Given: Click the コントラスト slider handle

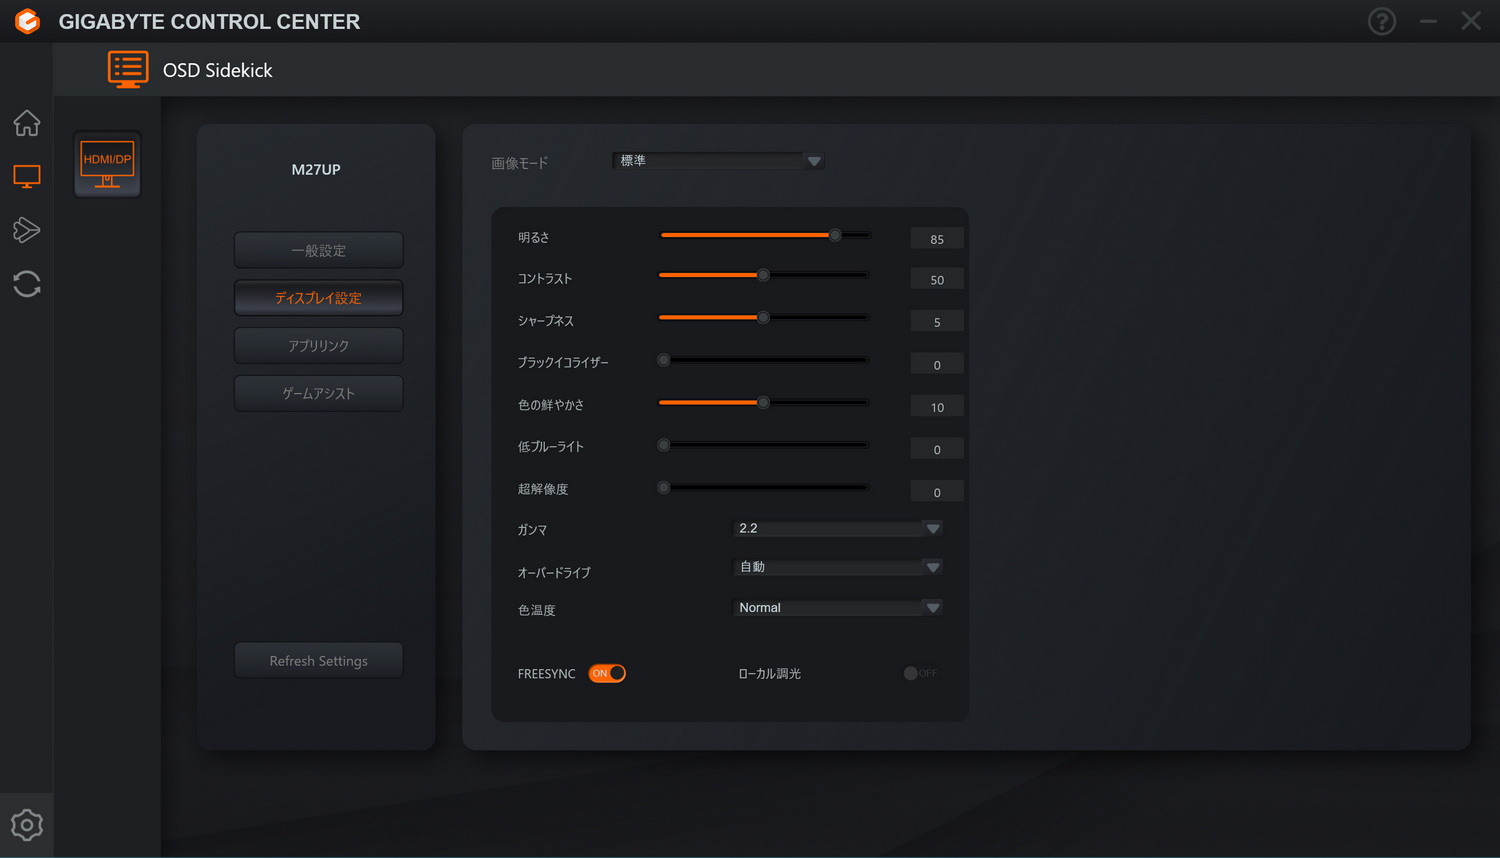Looking at the screenshot, I should tap(763, 275).
